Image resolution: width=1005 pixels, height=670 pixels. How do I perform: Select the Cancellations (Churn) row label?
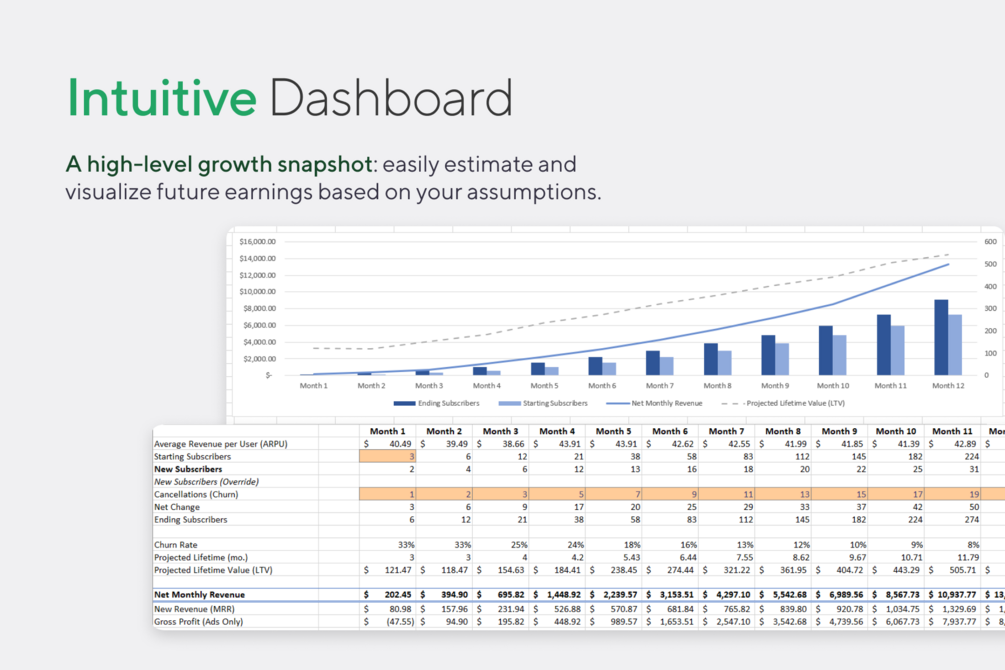(x=196, y=494)
